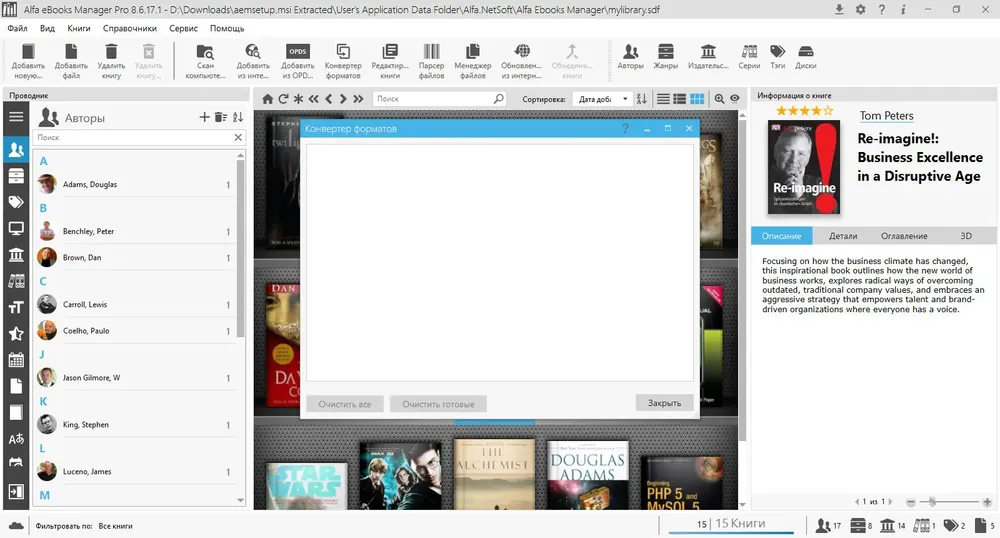
Task: Click the Закрыть button in the converter dialog
Action: tap(664, 403)
